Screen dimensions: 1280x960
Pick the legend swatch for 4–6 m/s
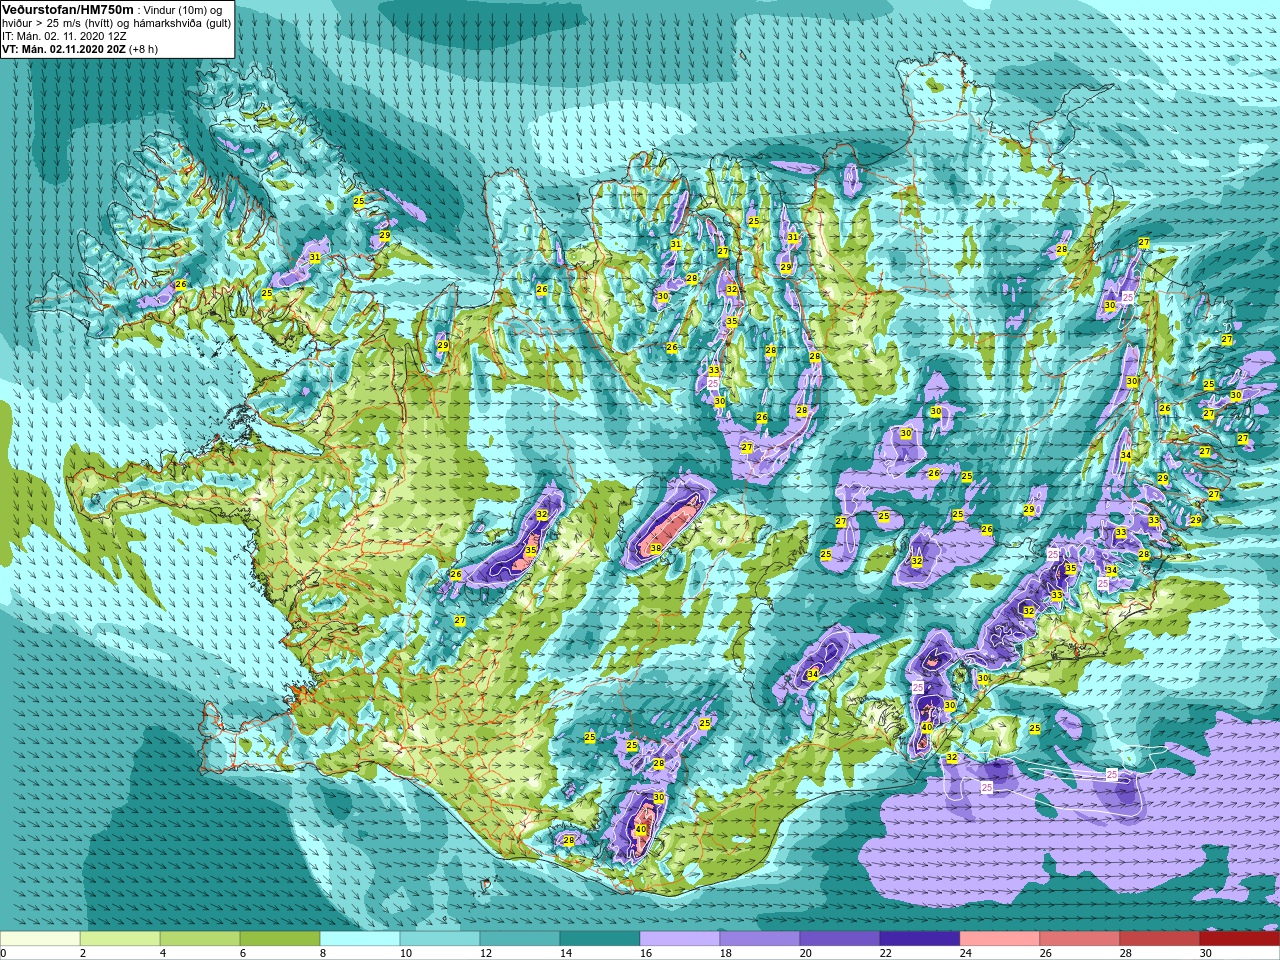pos(200,939)
